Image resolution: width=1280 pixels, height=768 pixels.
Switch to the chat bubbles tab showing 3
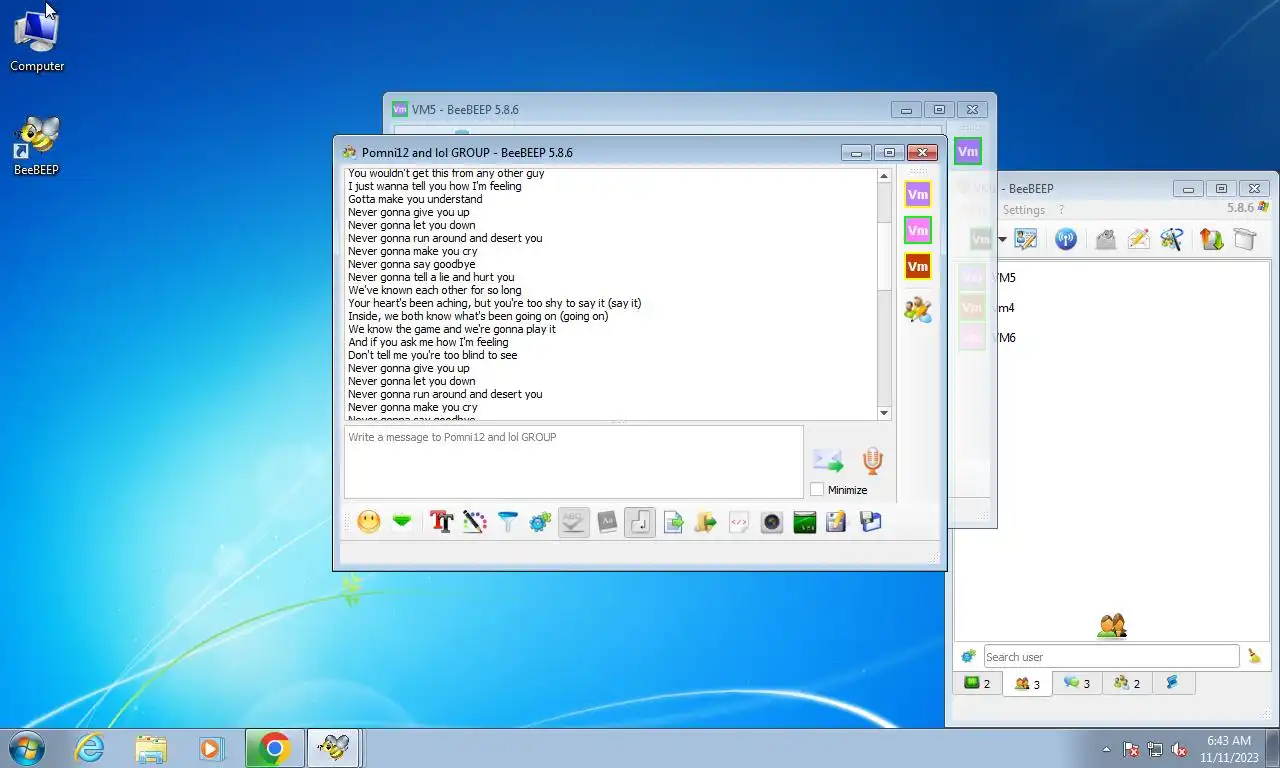tap(1077, 683)
